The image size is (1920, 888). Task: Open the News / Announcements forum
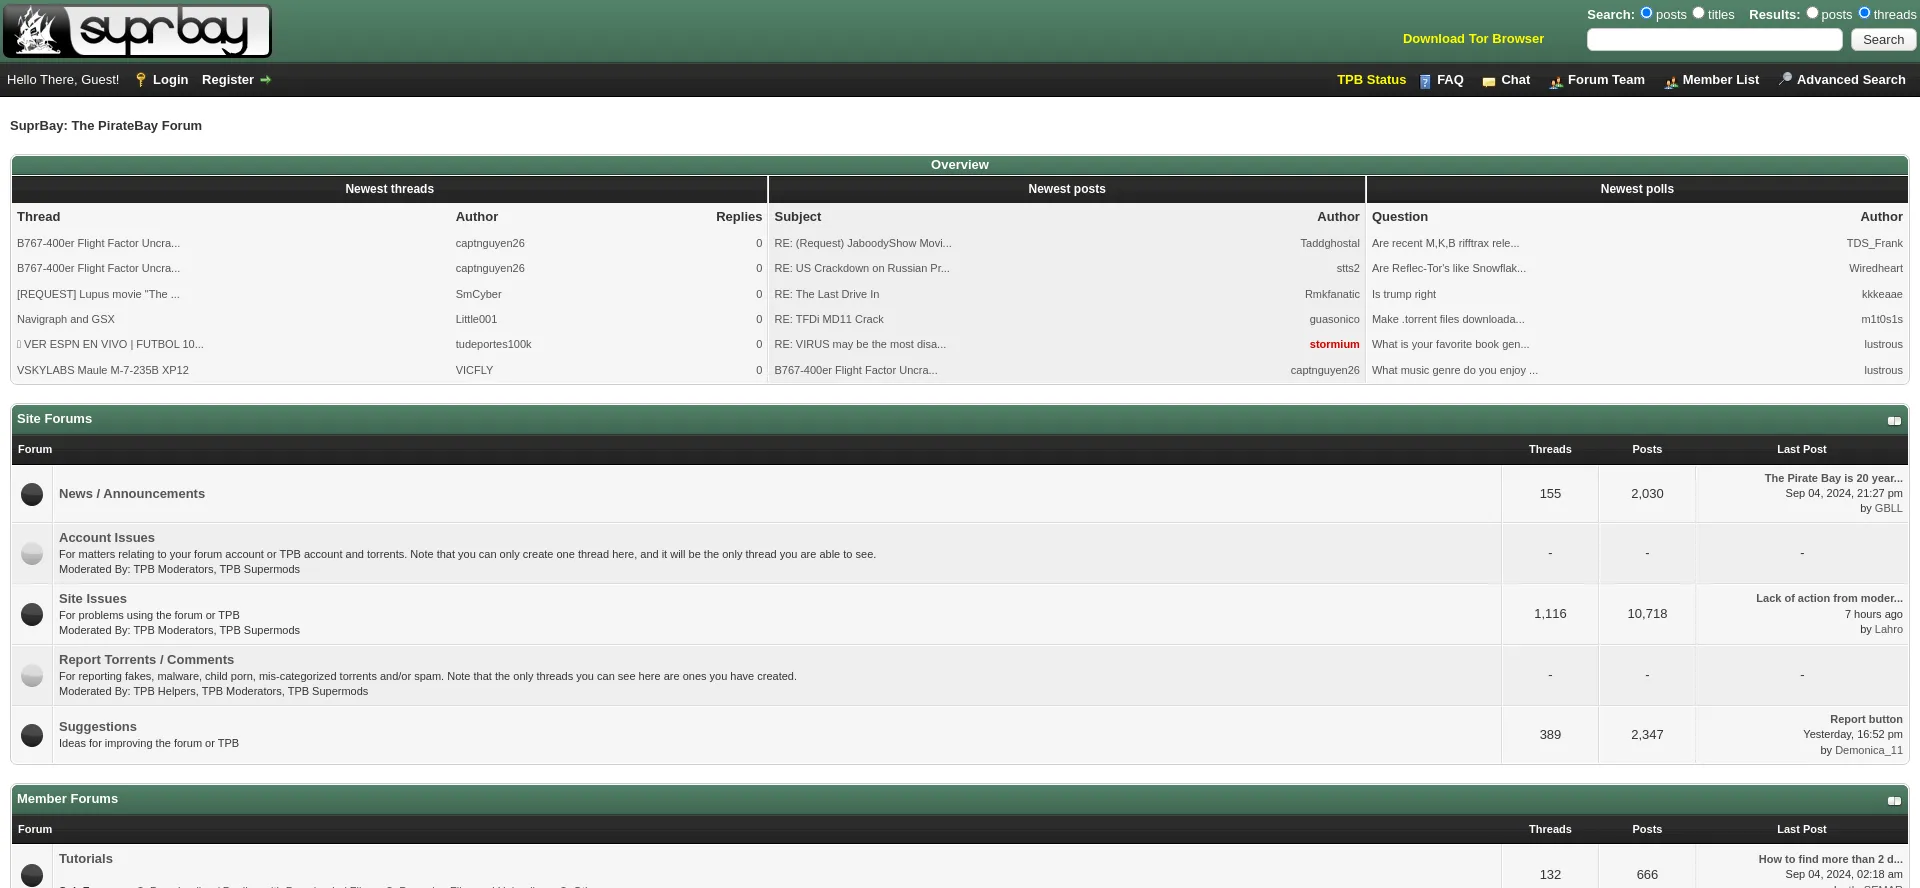[x=132, y=494]
